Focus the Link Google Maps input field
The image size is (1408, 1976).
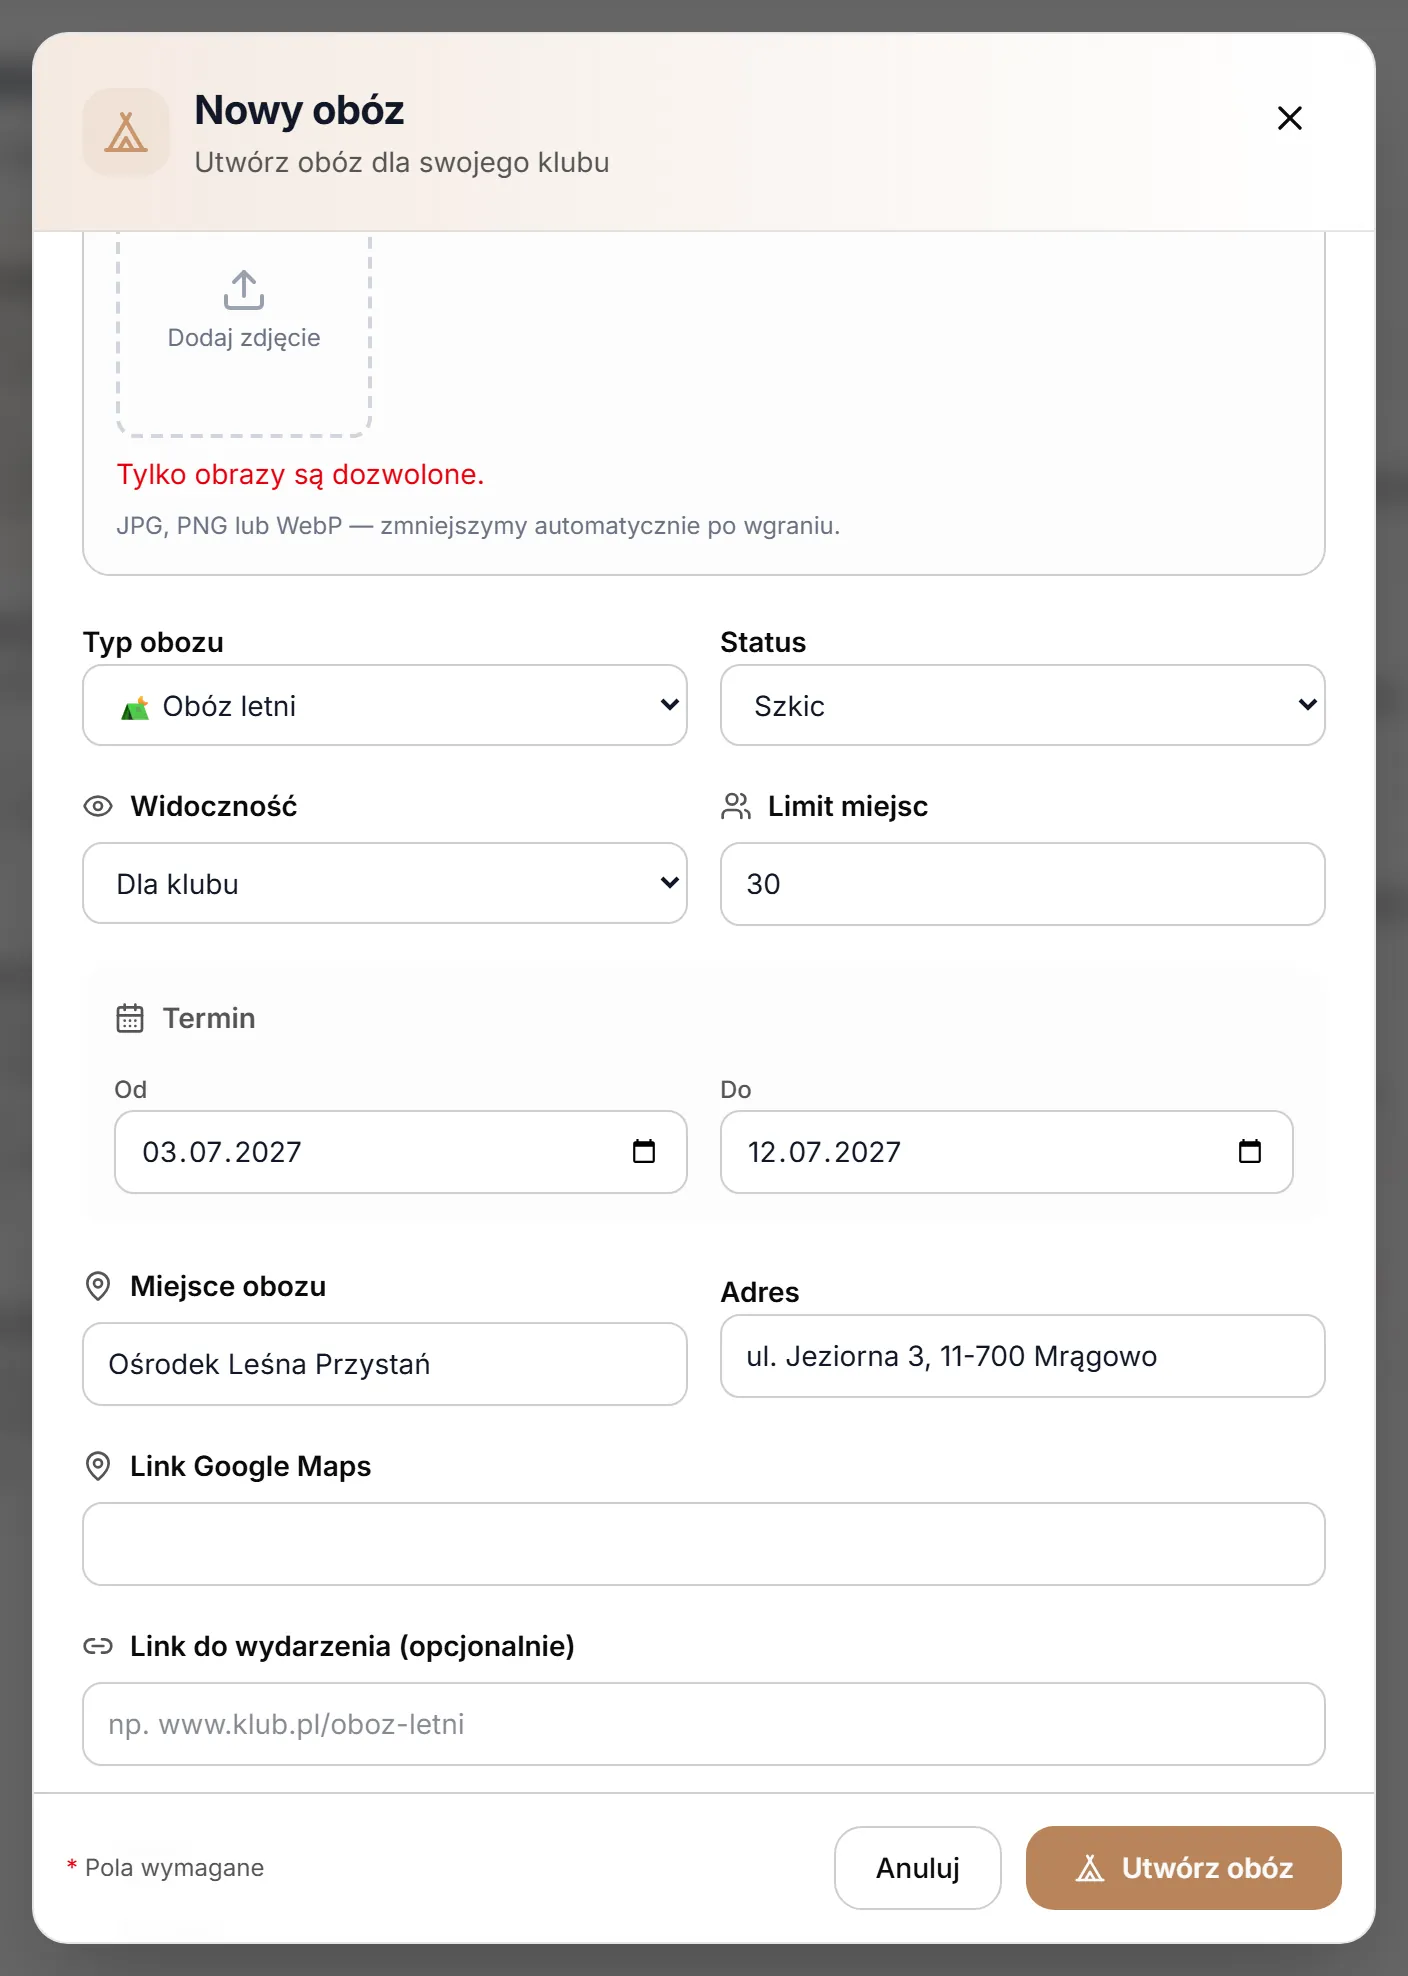pyautogui.click(x=704, y=1544)
